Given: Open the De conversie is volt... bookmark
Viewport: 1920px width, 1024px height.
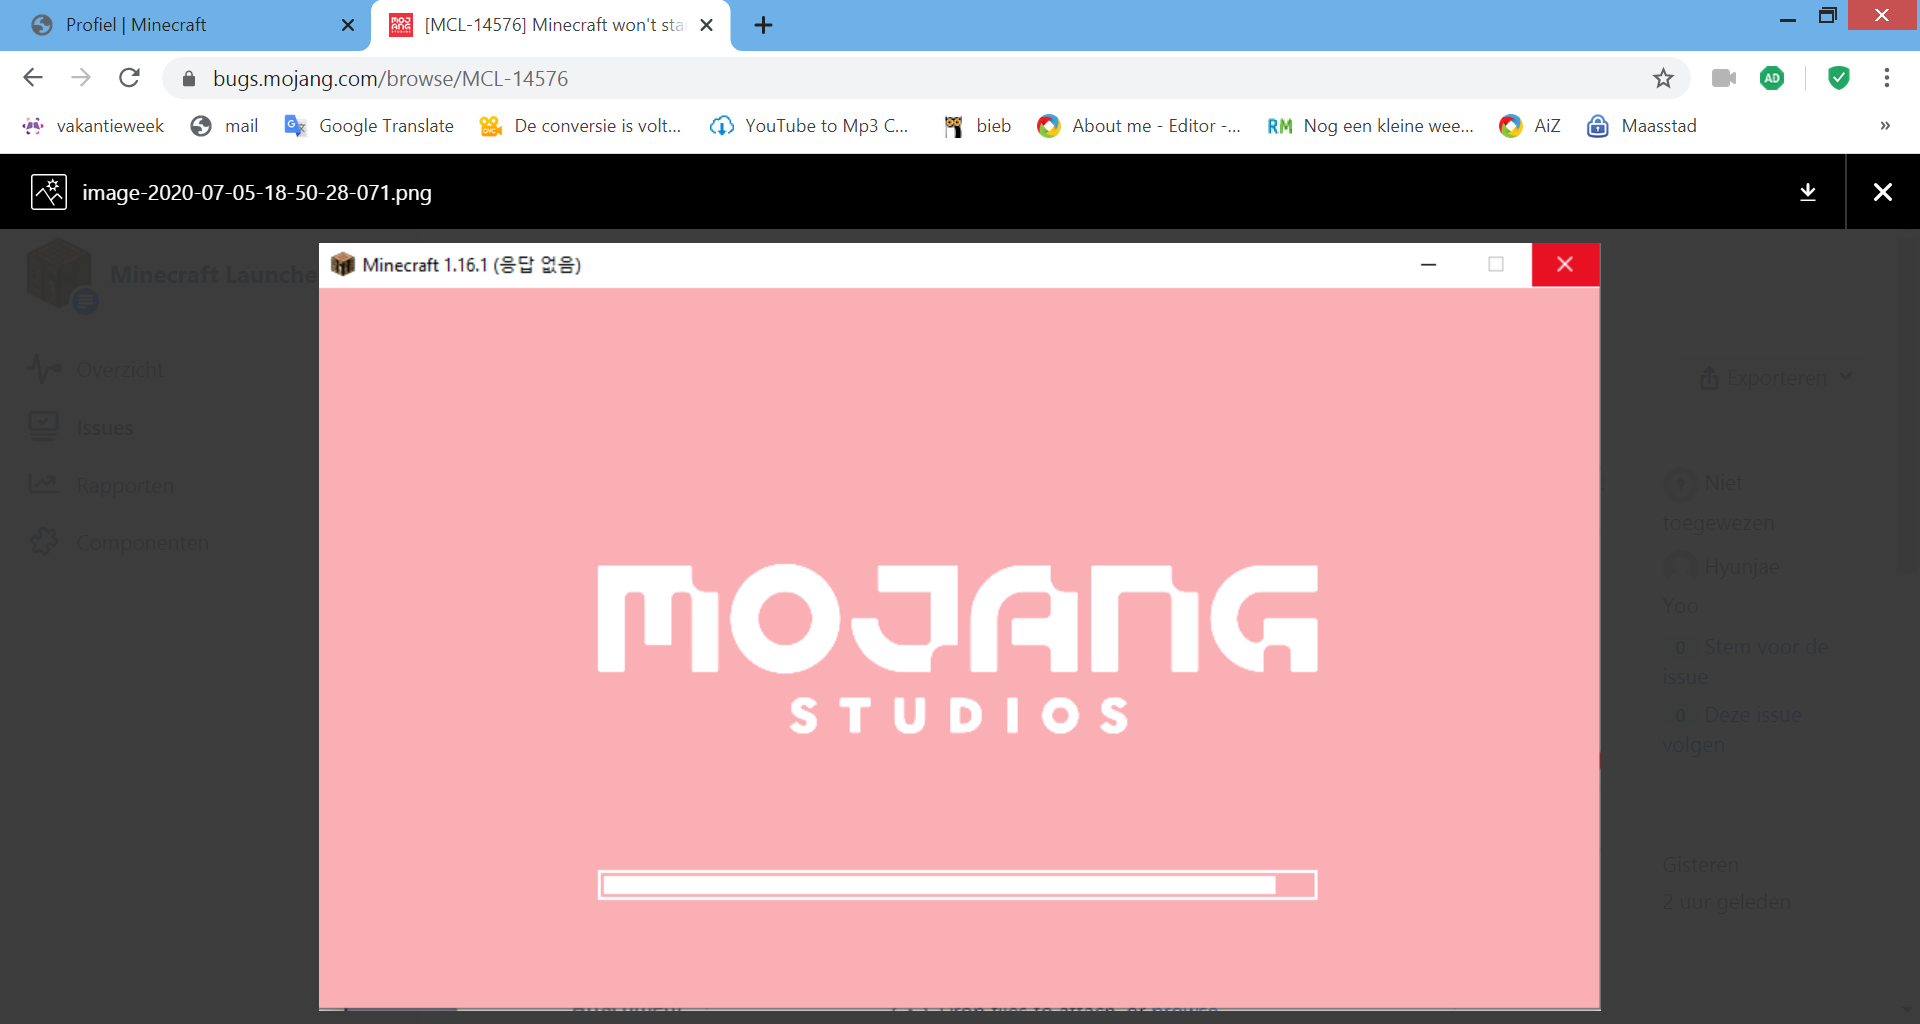Looking at the screenshot, I should pyautogui.click(x=580, y=126).
